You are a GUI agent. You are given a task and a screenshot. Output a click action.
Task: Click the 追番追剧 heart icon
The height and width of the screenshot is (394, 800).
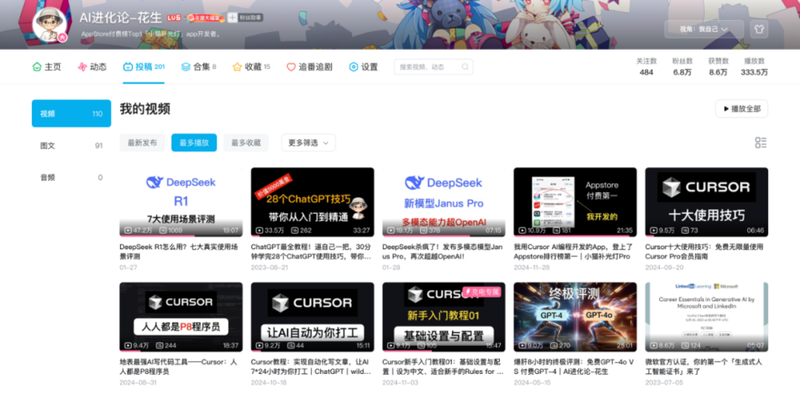[291, 67]
